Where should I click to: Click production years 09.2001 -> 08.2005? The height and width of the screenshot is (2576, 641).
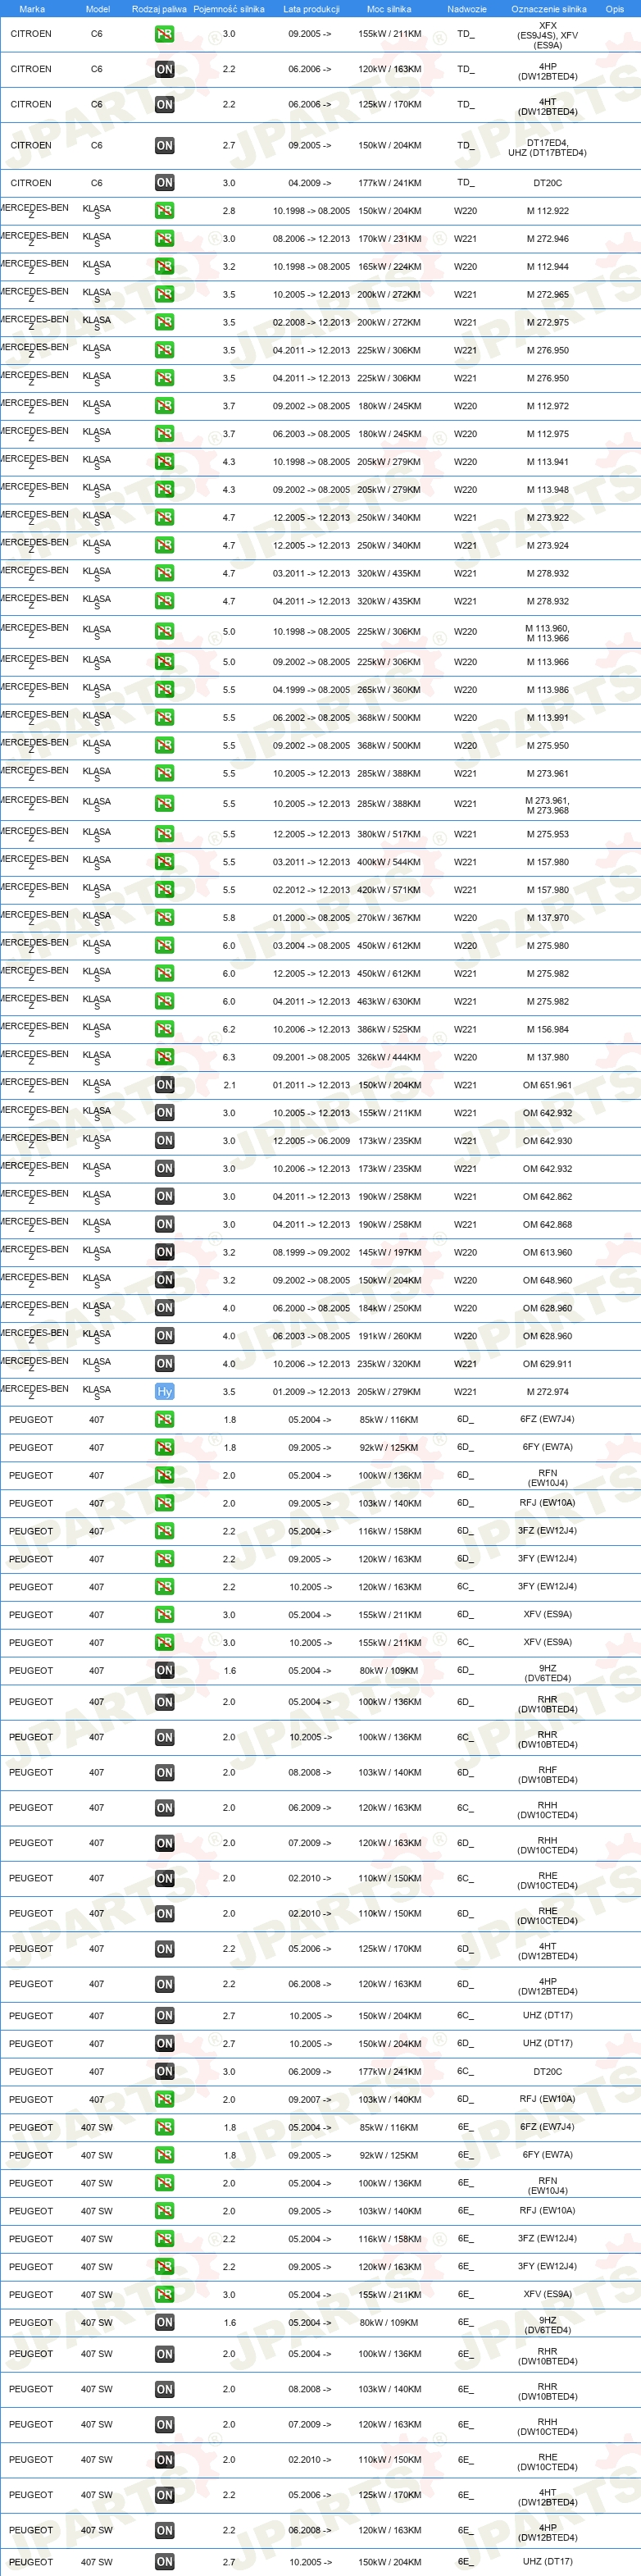(311, 1058)
